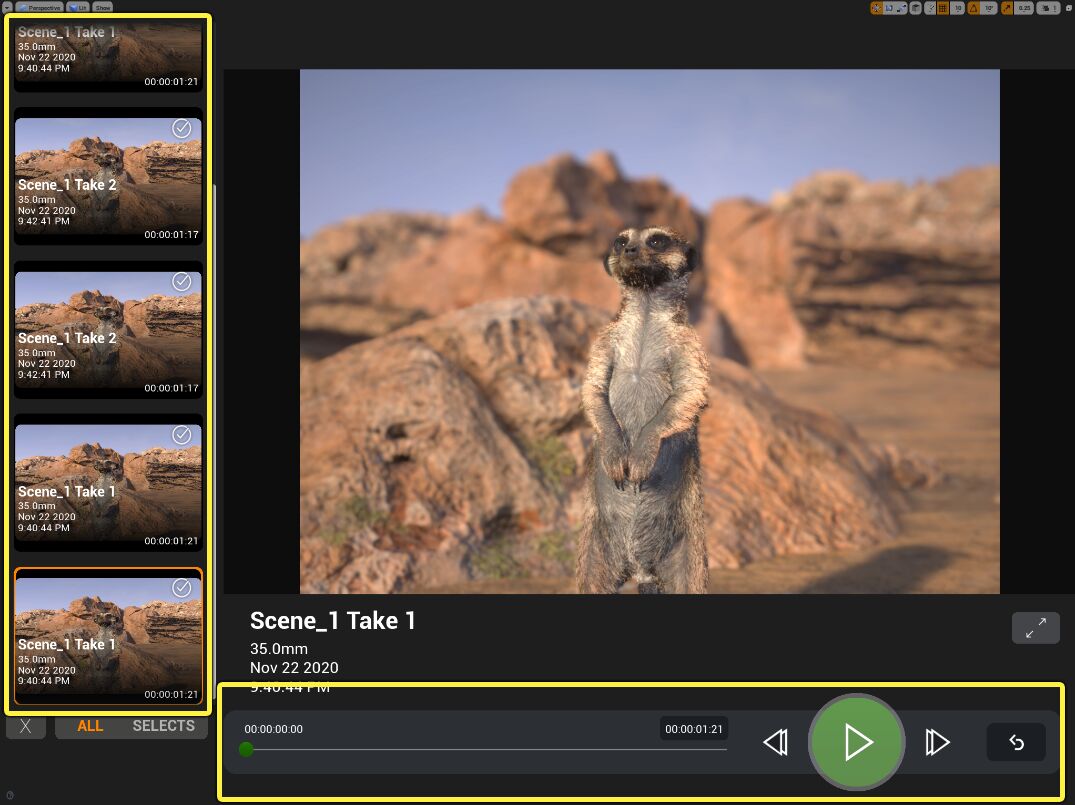Click the middle of the playback timeline track

pos(486,749)
